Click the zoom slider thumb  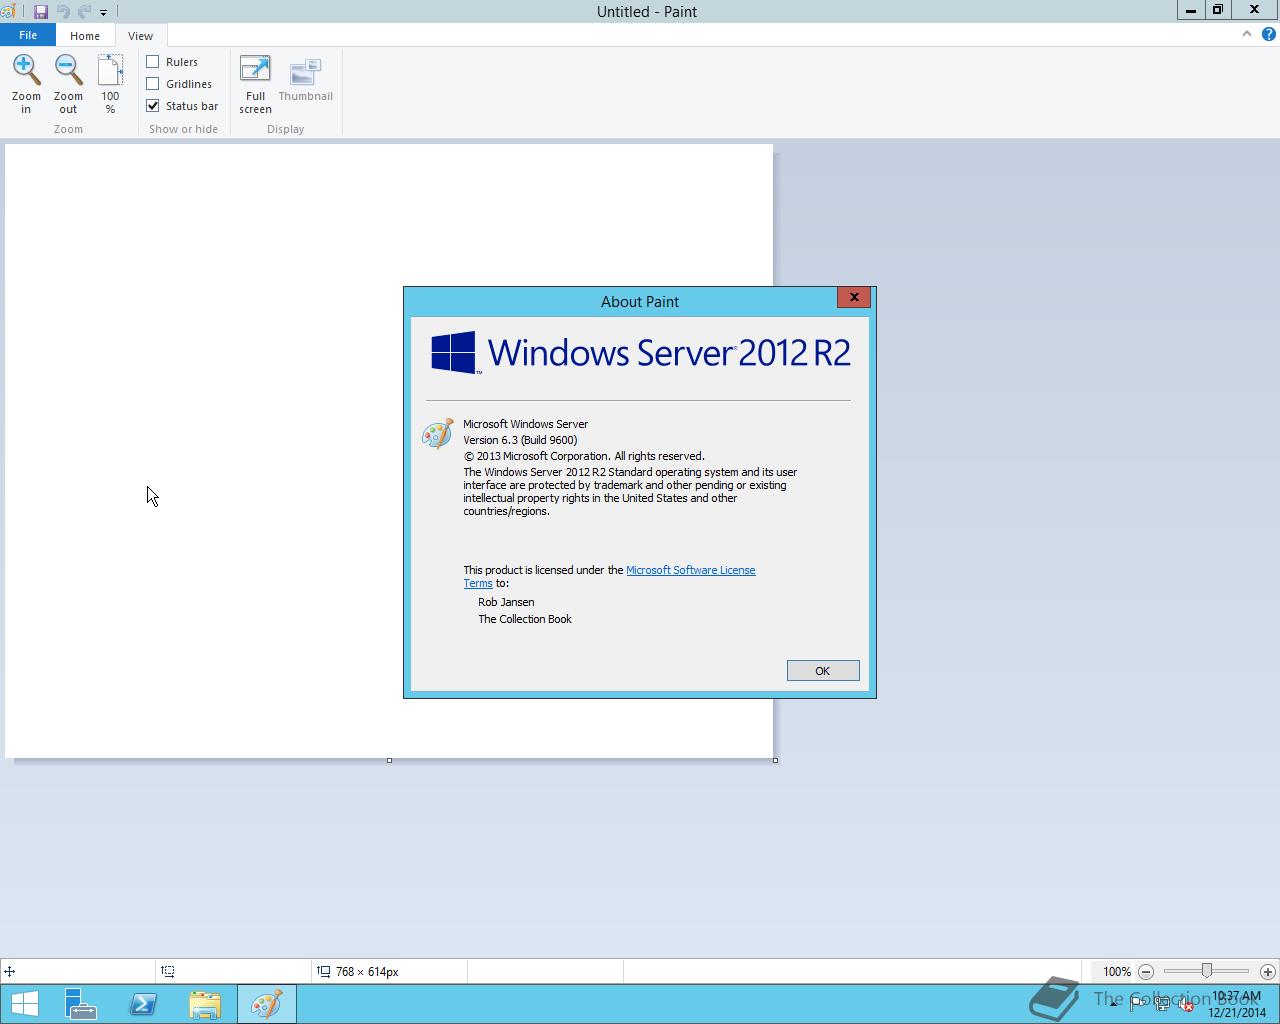pyautogui.click(x=1207, y=971)
